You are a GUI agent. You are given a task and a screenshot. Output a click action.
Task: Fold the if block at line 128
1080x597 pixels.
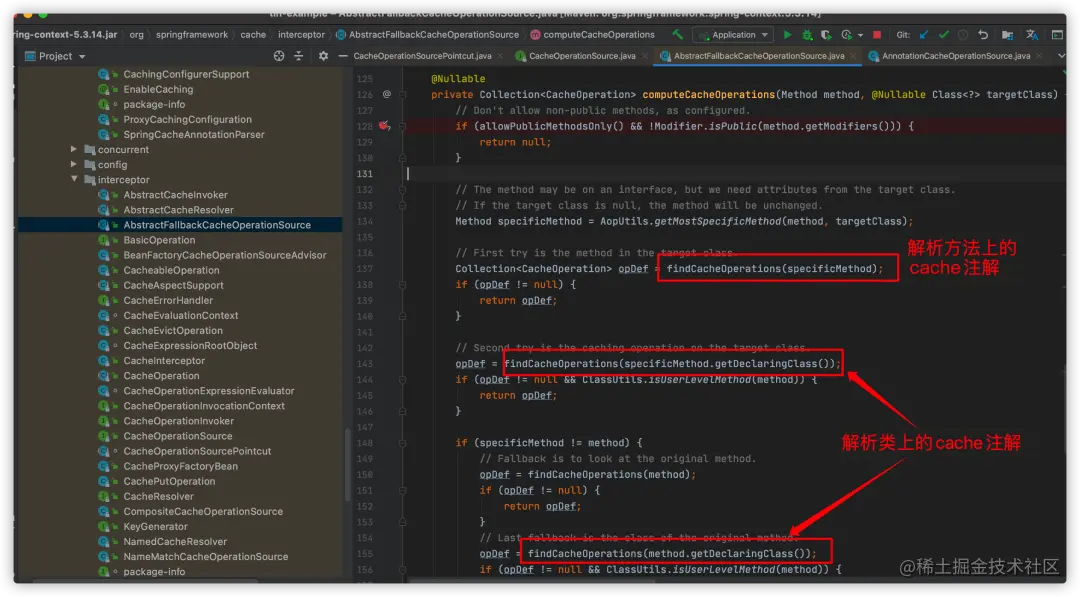pyautogui.click(x=403, y=126)
